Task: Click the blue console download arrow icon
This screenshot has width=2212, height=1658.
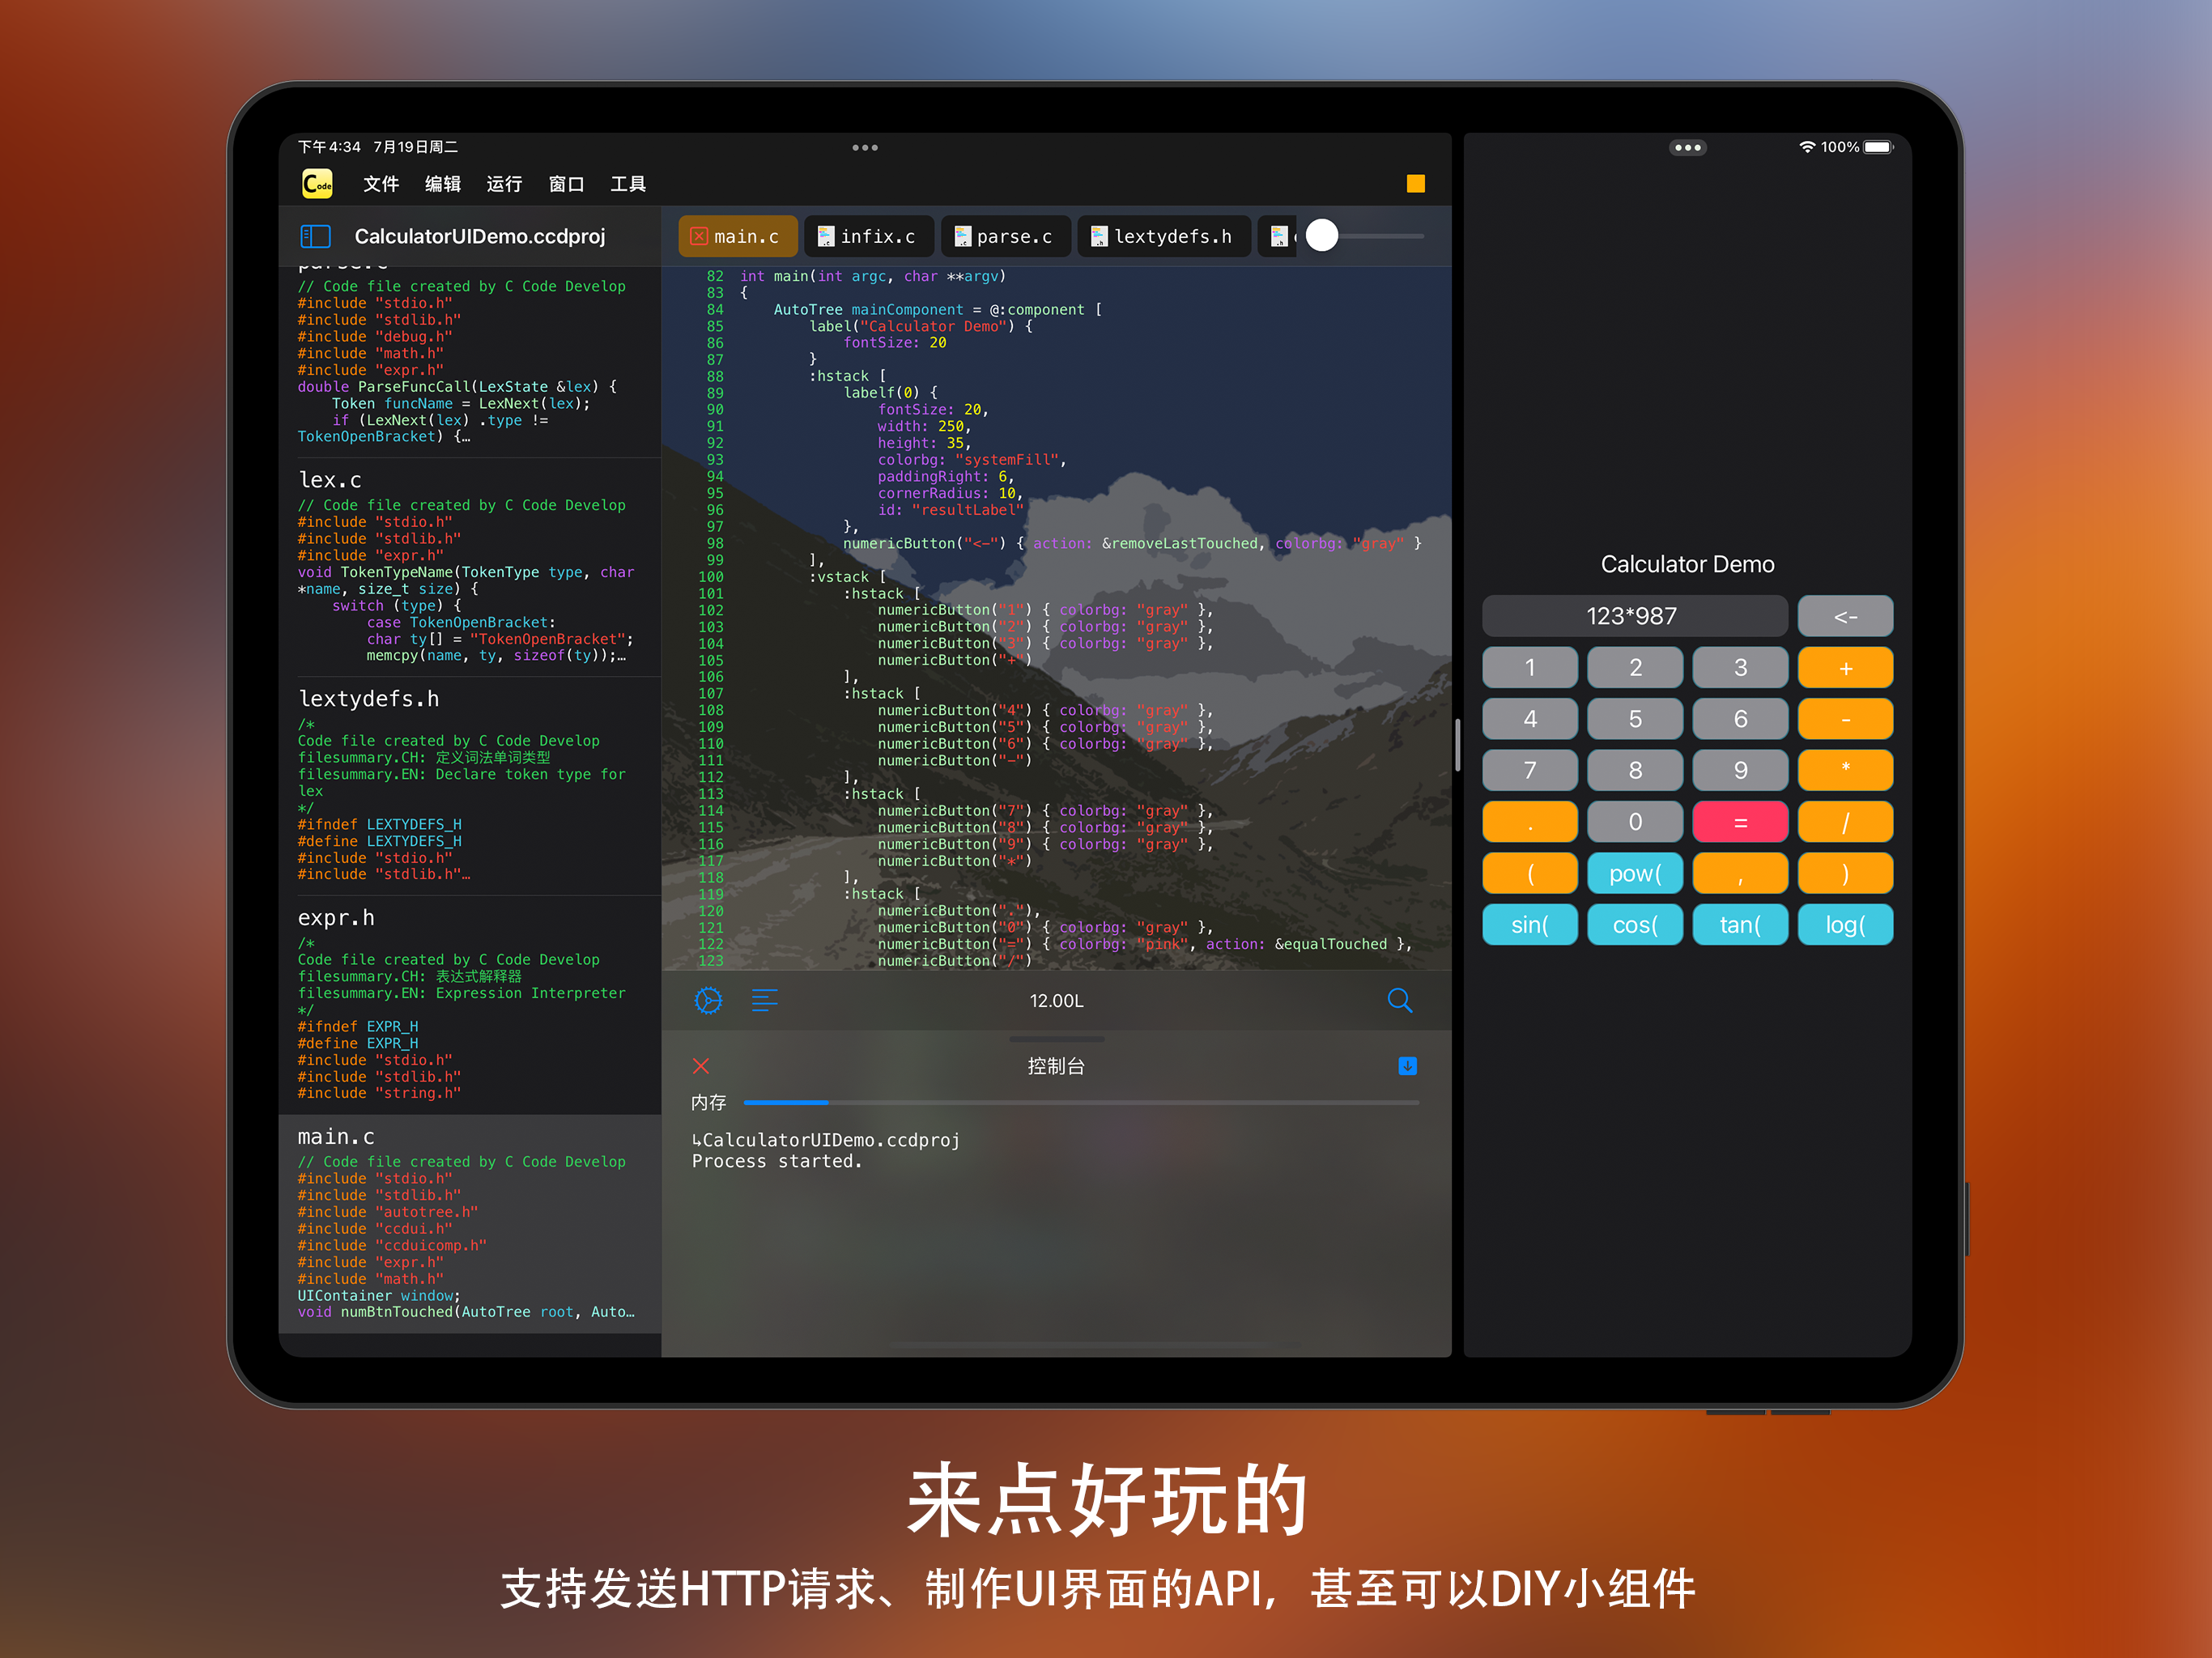Action: point(1407,1066)
